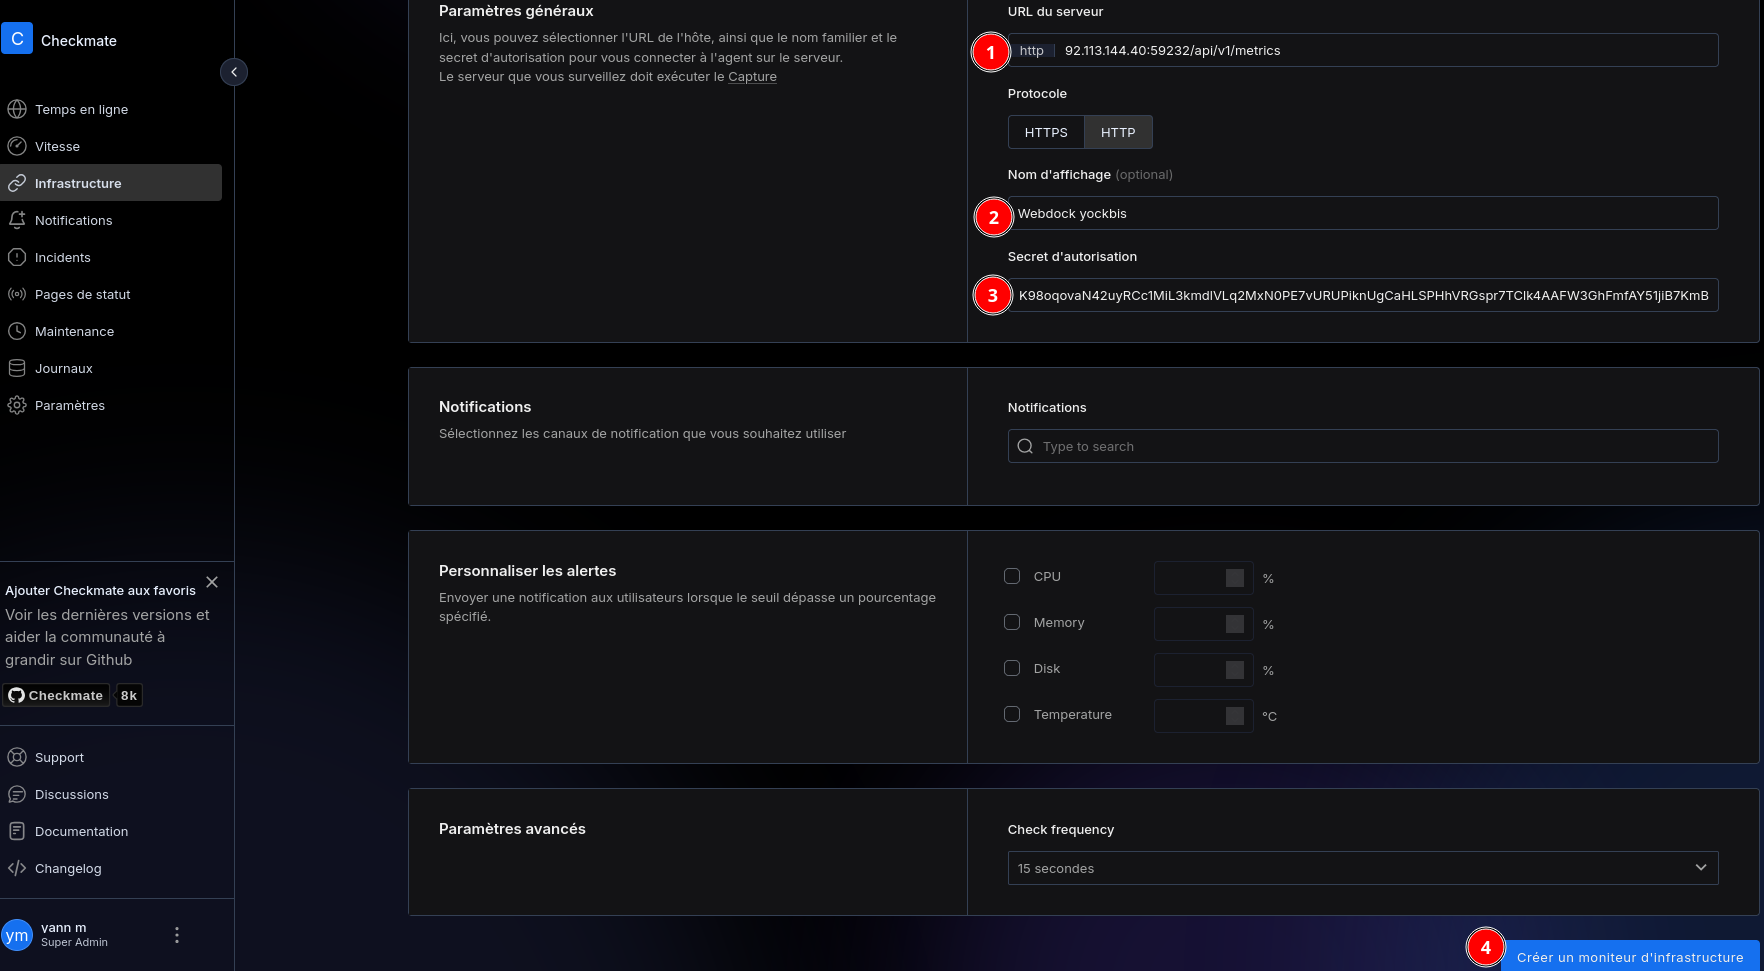The height and width of the screenshot is (971, 1764).
Task: Open the Temps en ligne globe icon
Action: click(17, 109)
